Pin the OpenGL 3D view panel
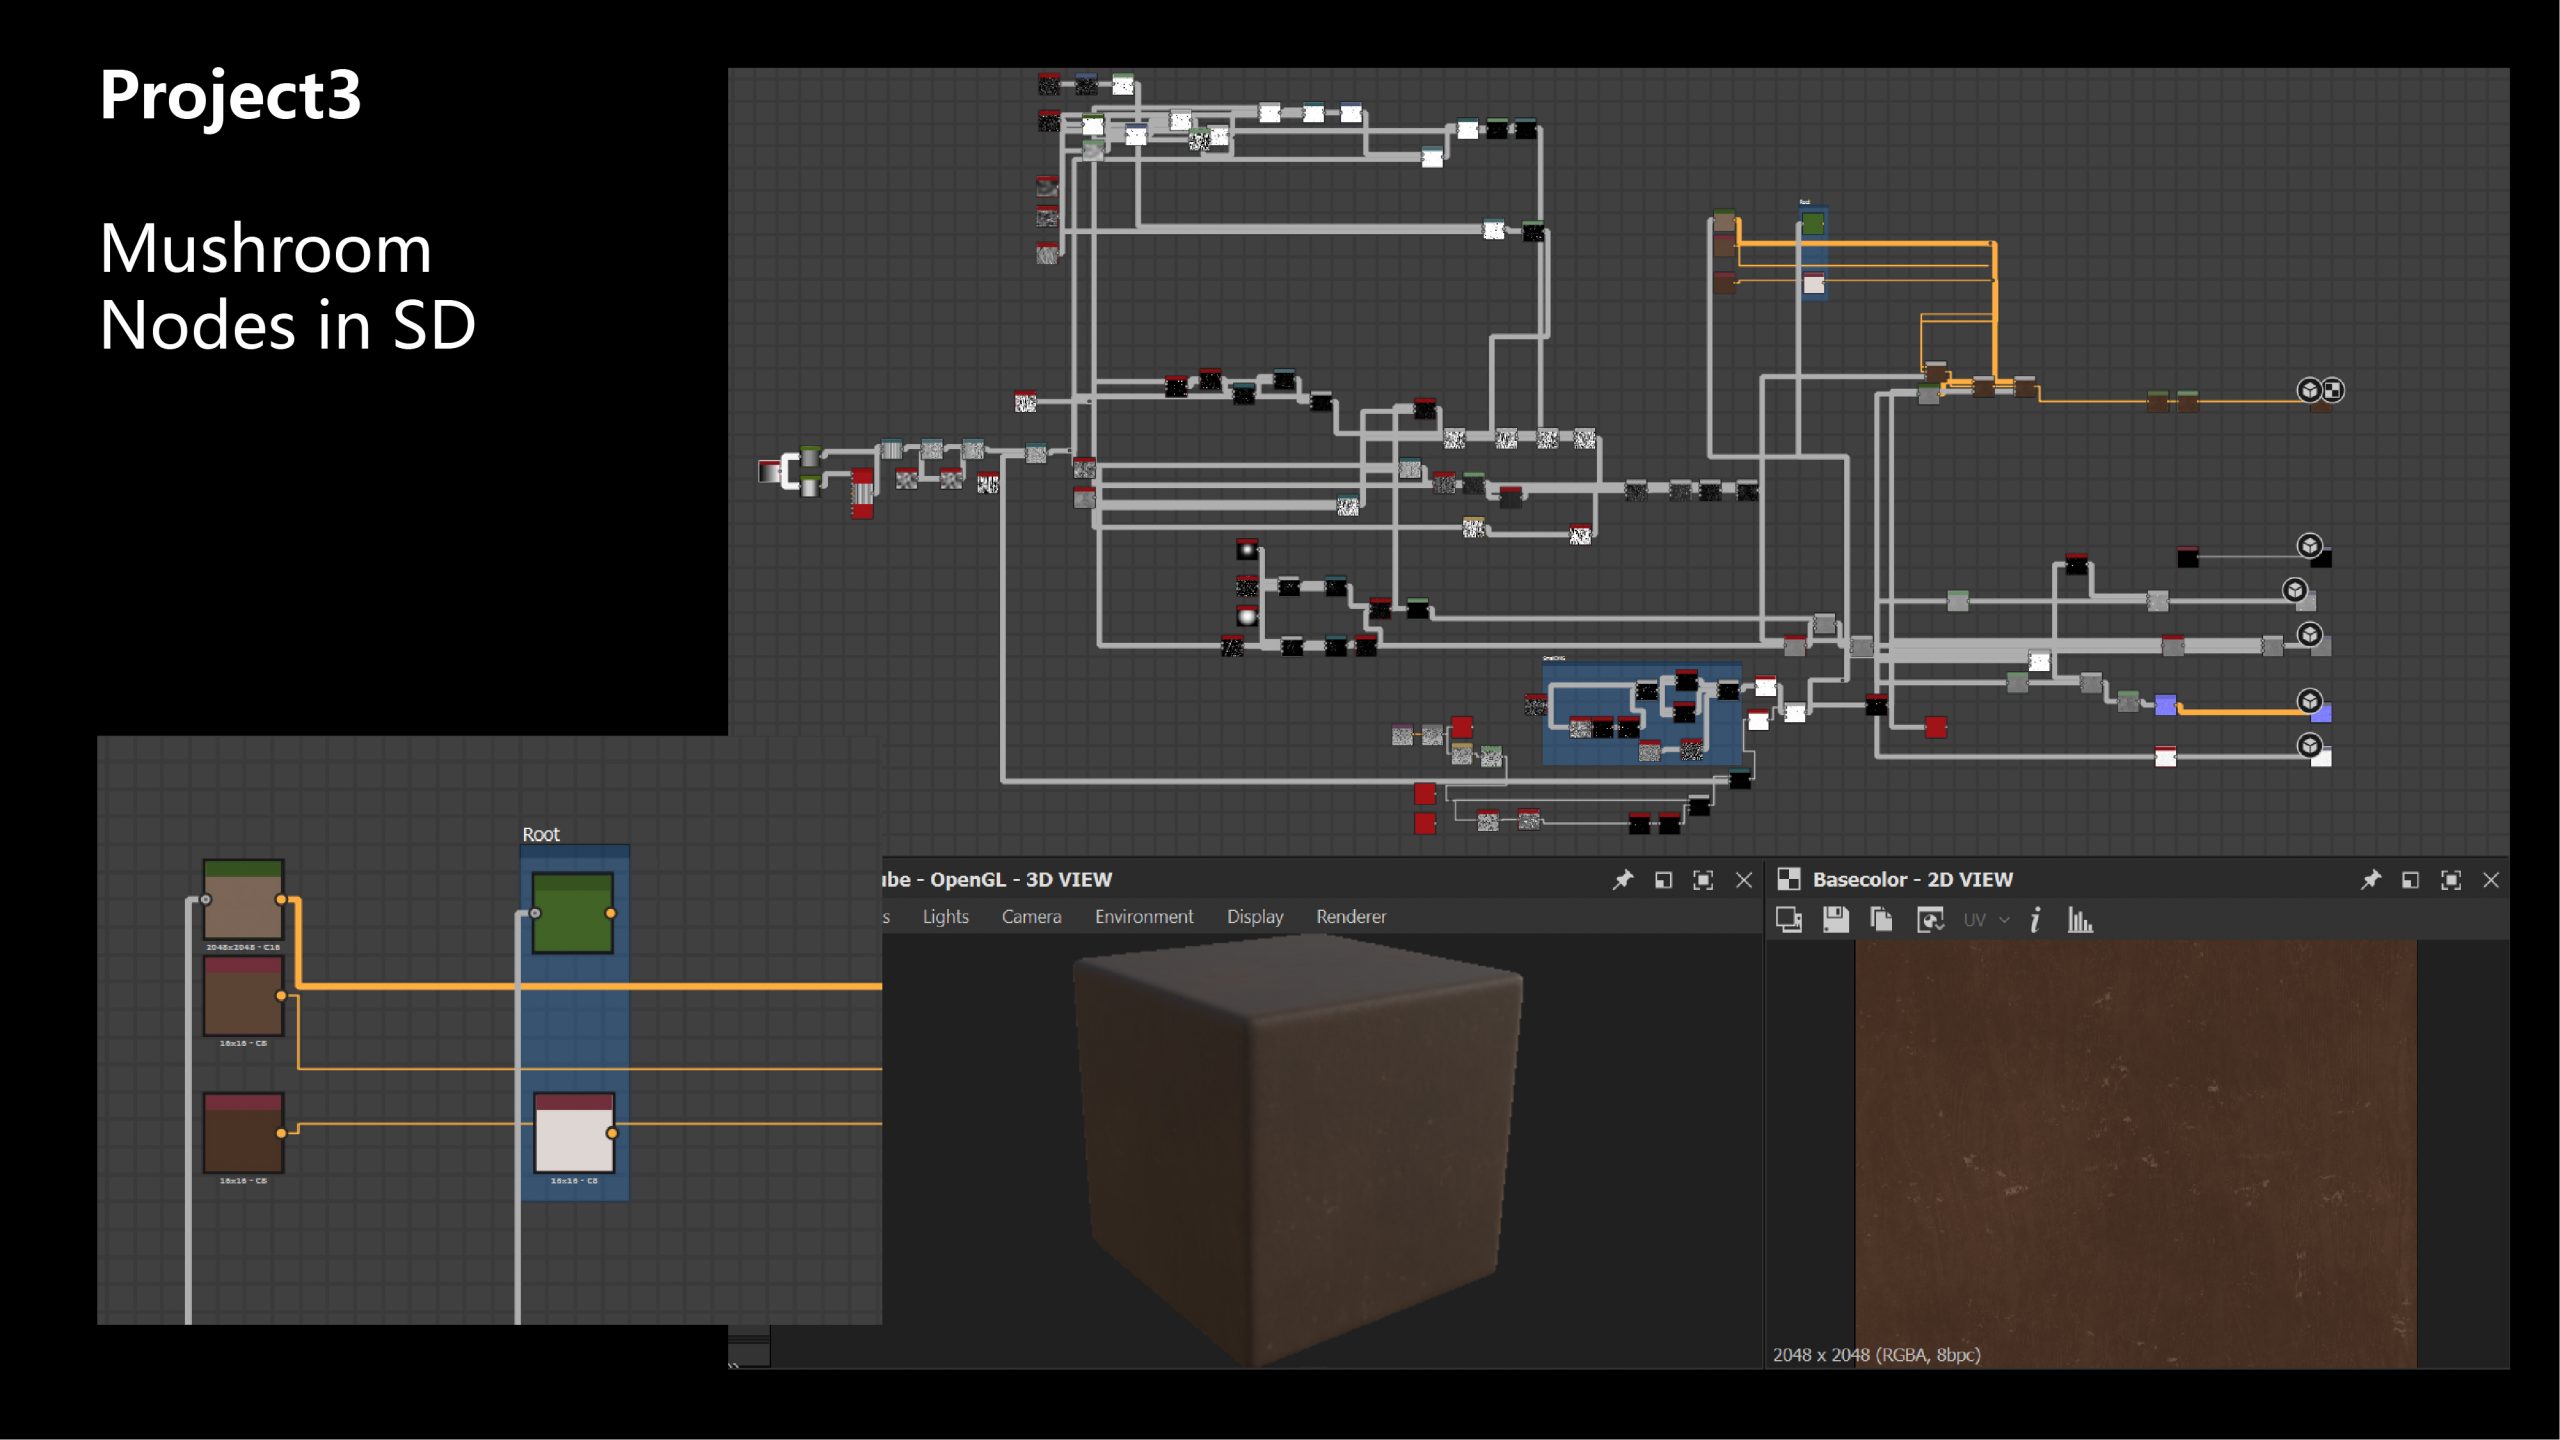2560x1440 pixels. click(1622, 879)
